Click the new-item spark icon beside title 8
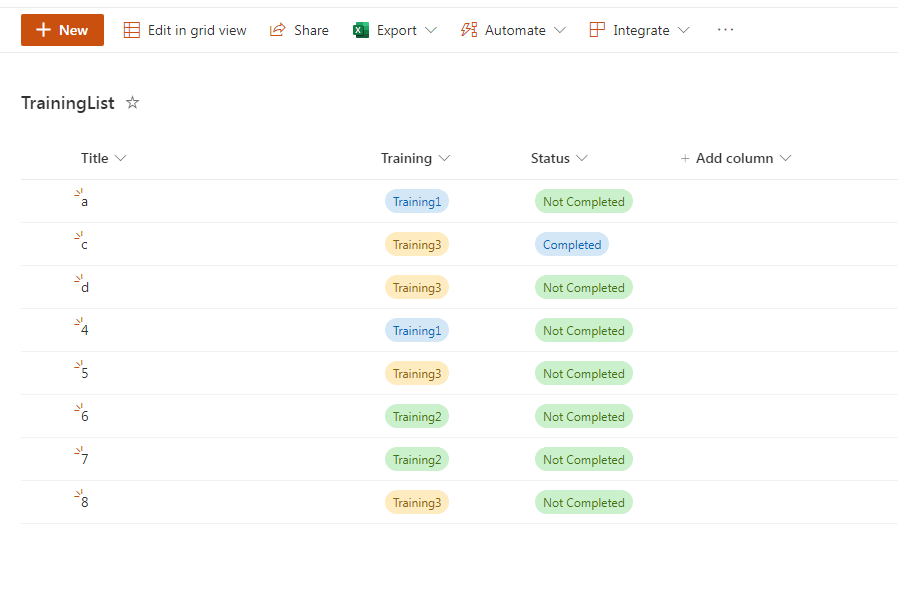The image size is (898, 603). (78, 494)
